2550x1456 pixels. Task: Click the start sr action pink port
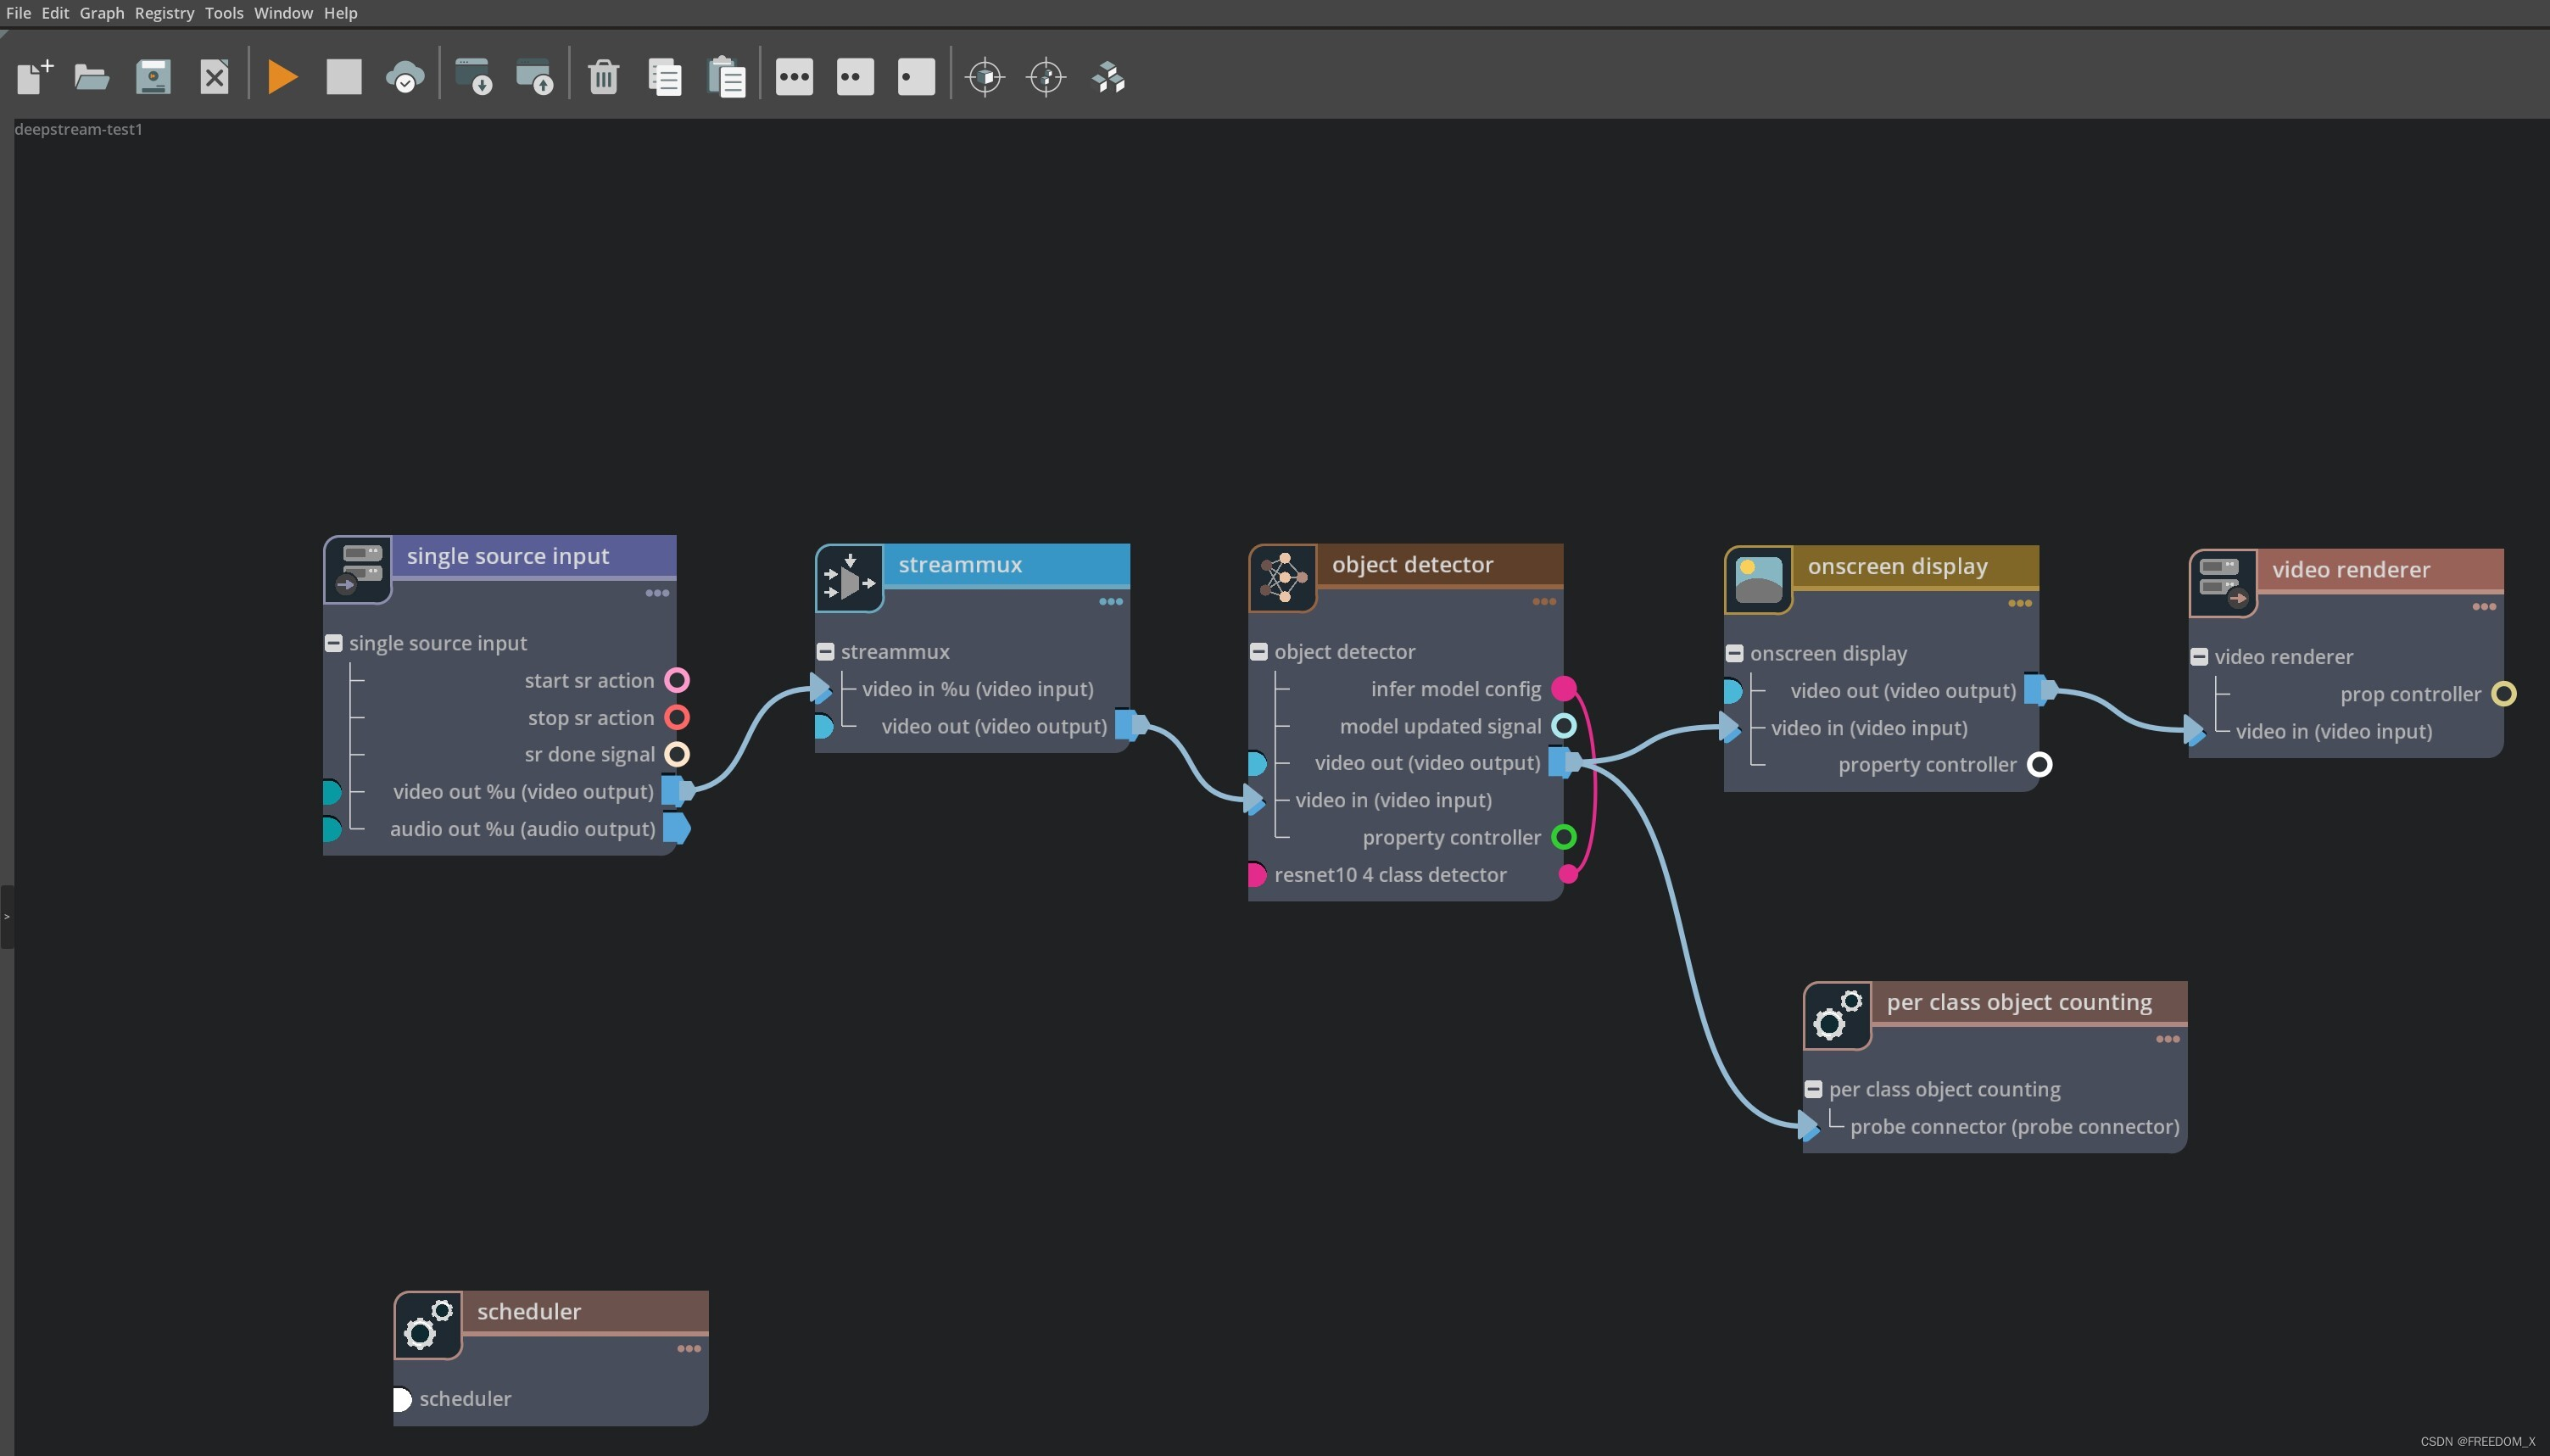(677, 681)
